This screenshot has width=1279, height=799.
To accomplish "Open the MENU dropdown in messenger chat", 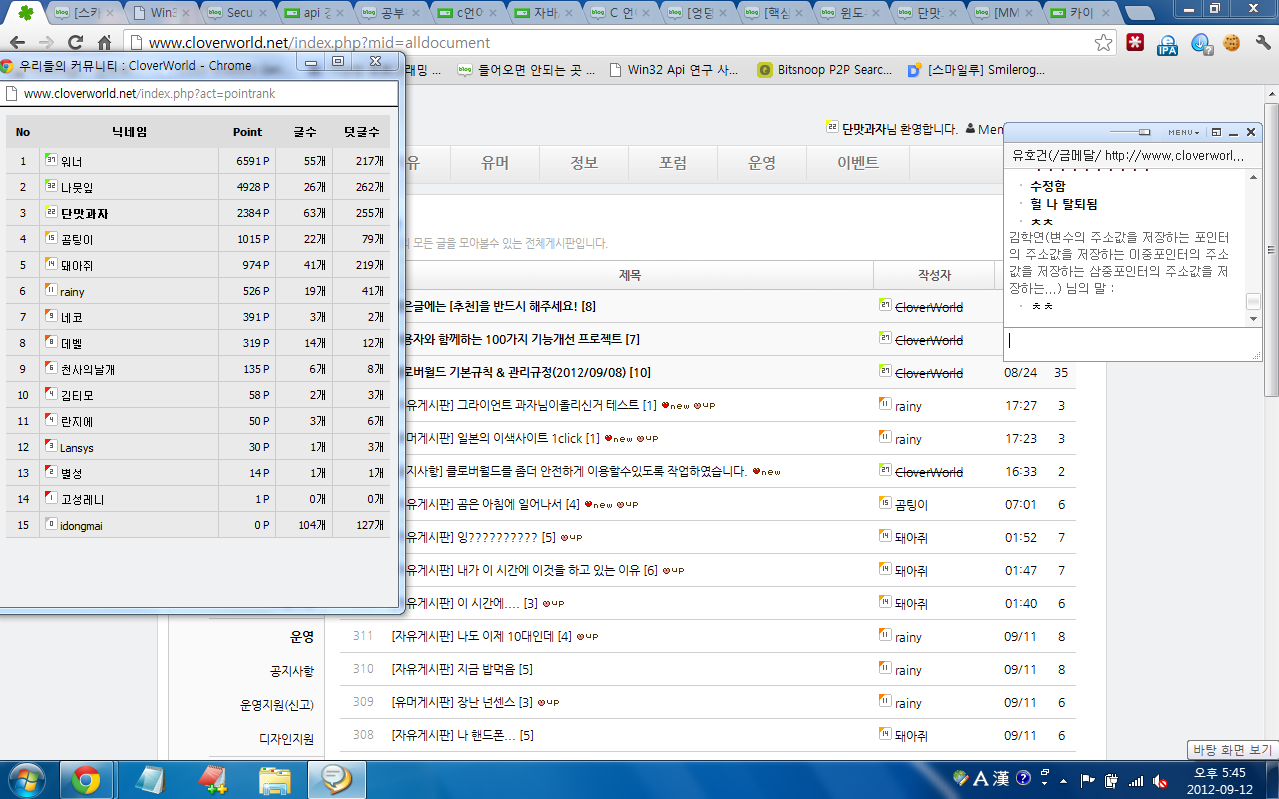I will (1184, 132).
